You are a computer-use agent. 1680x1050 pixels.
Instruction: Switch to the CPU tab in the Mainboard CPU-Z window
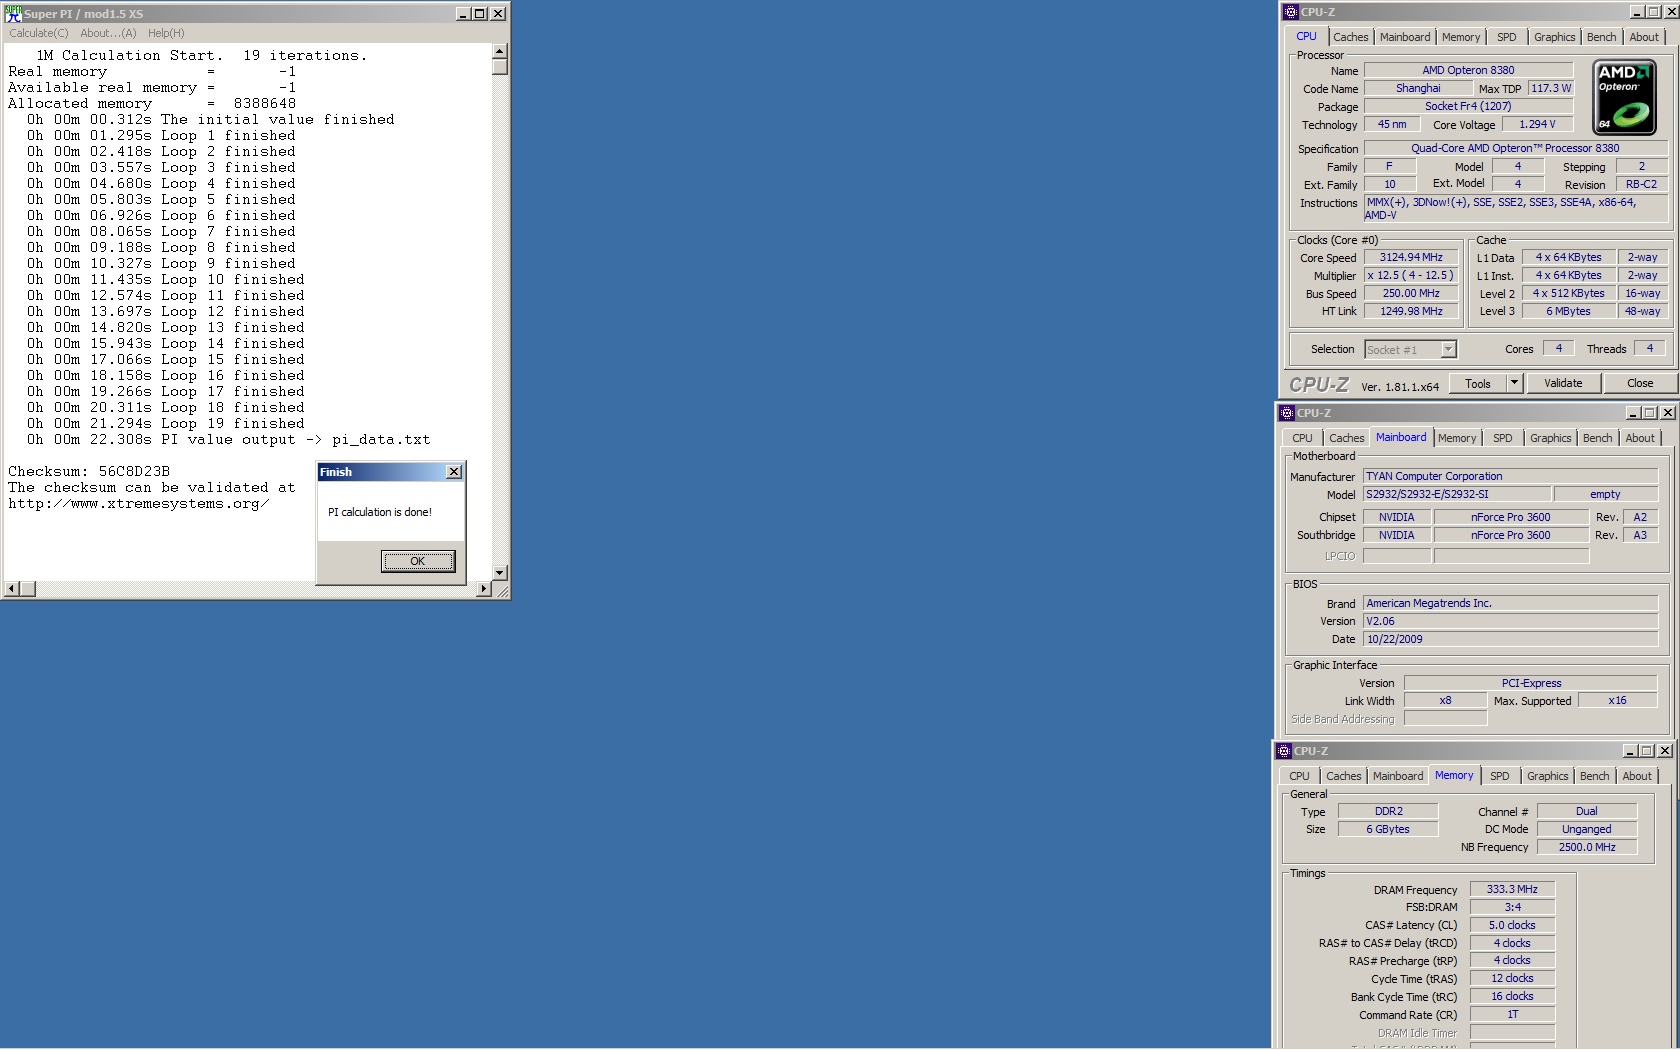(x=1302, y=438)
